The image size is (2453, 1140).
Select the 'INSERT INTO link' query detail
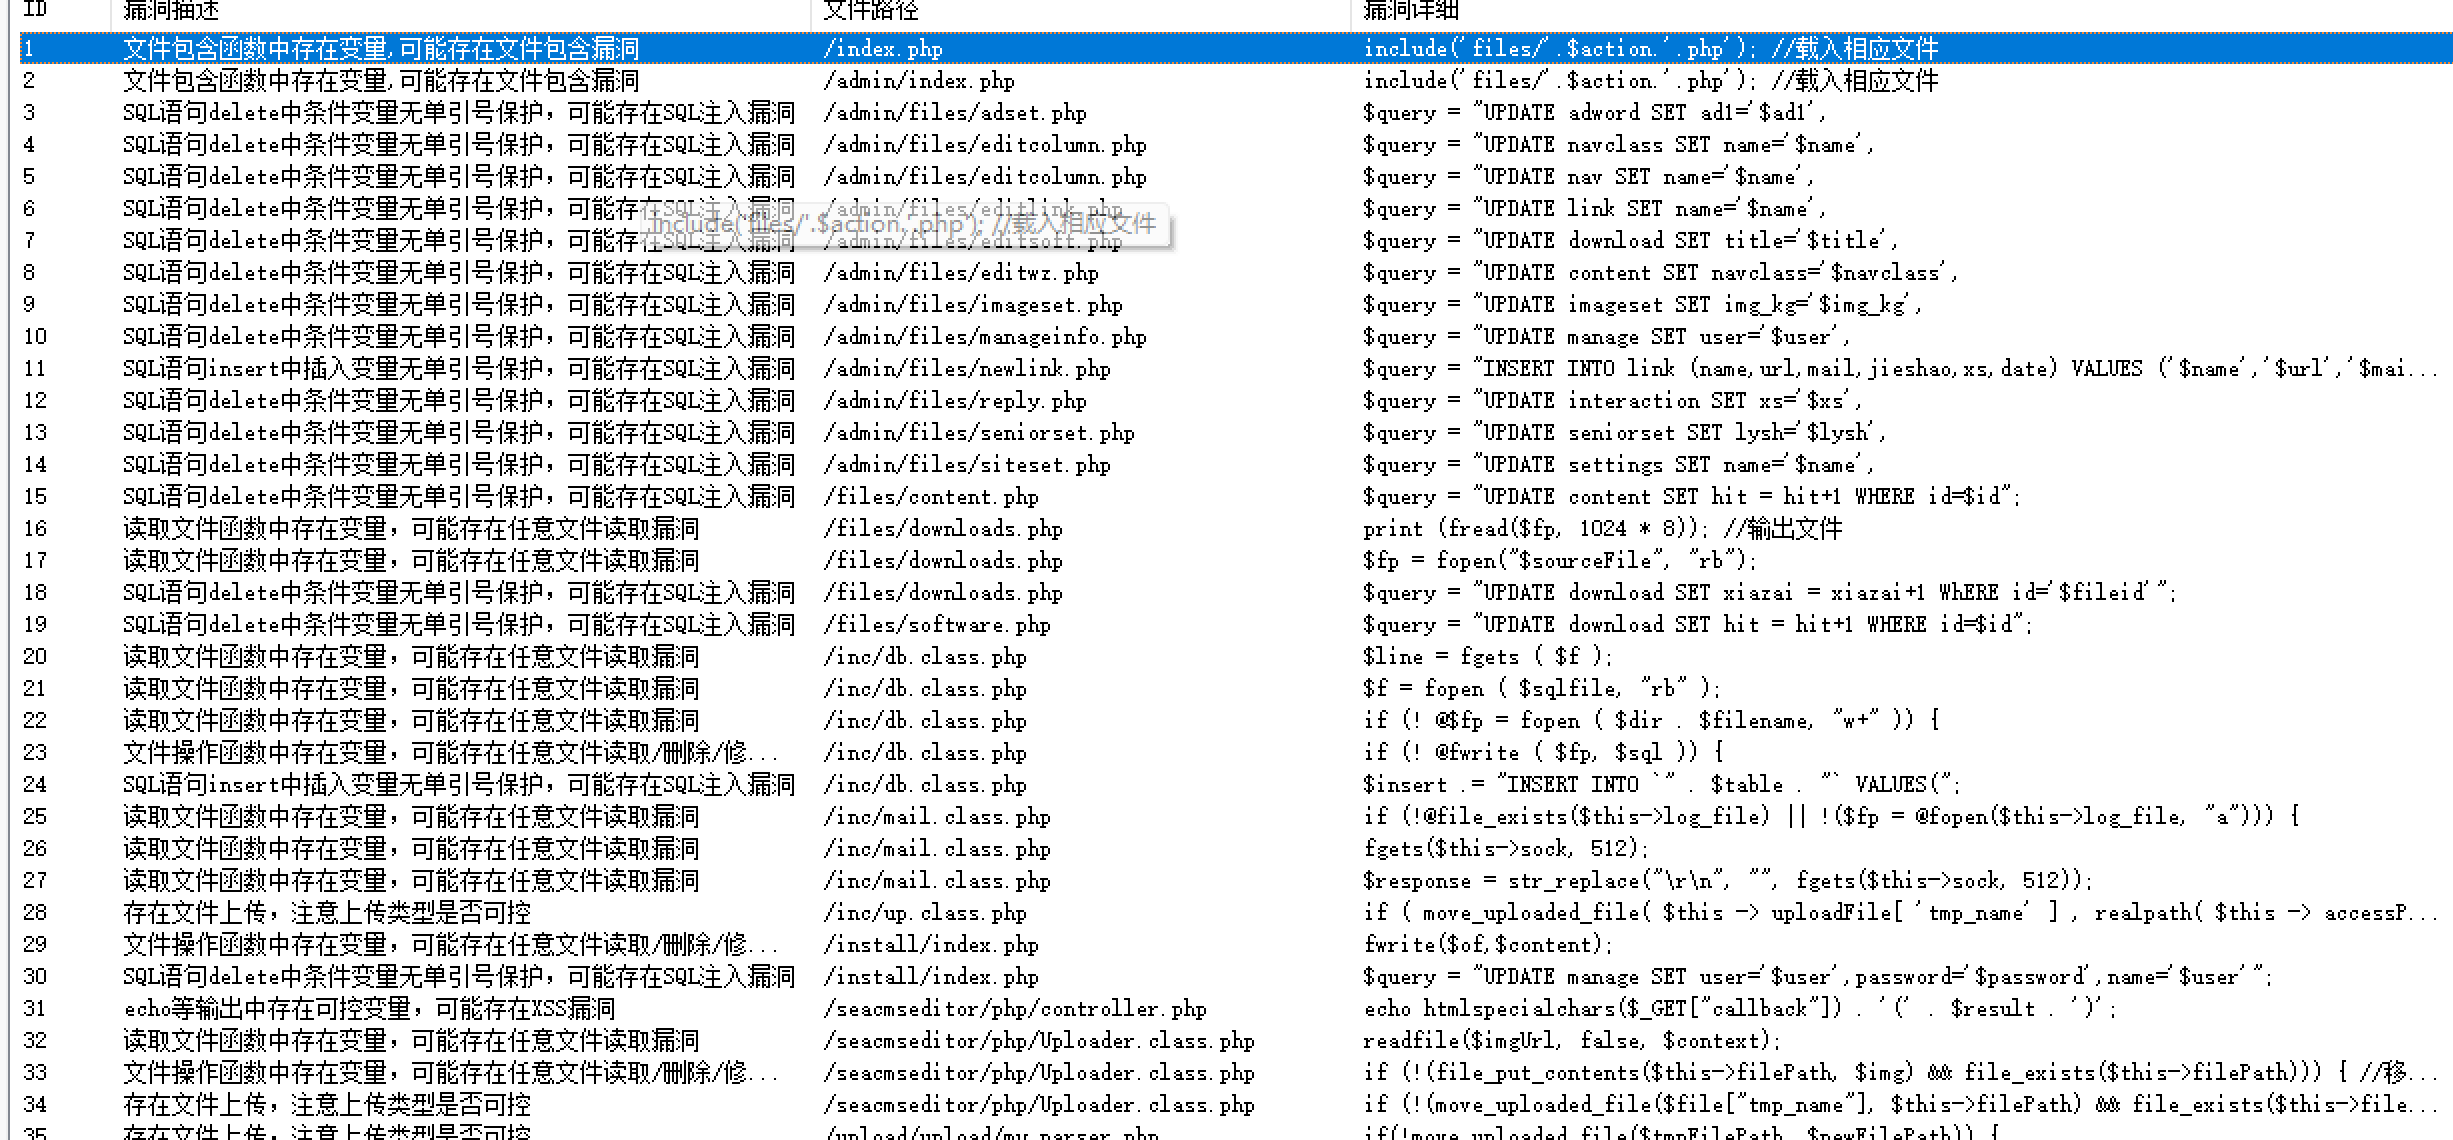pyautogui.click(x=1900, y=368)
